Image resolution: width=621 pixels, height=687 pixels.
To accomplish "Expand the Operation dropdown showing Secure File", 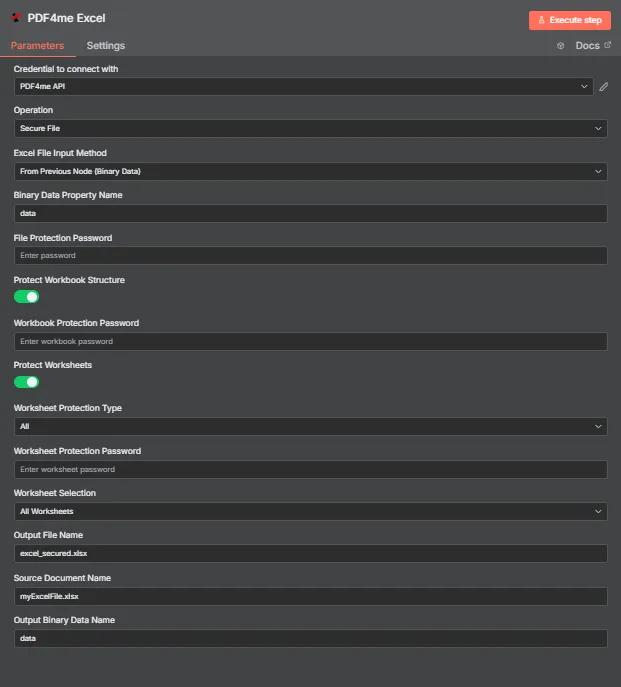I will pos(311,128).
